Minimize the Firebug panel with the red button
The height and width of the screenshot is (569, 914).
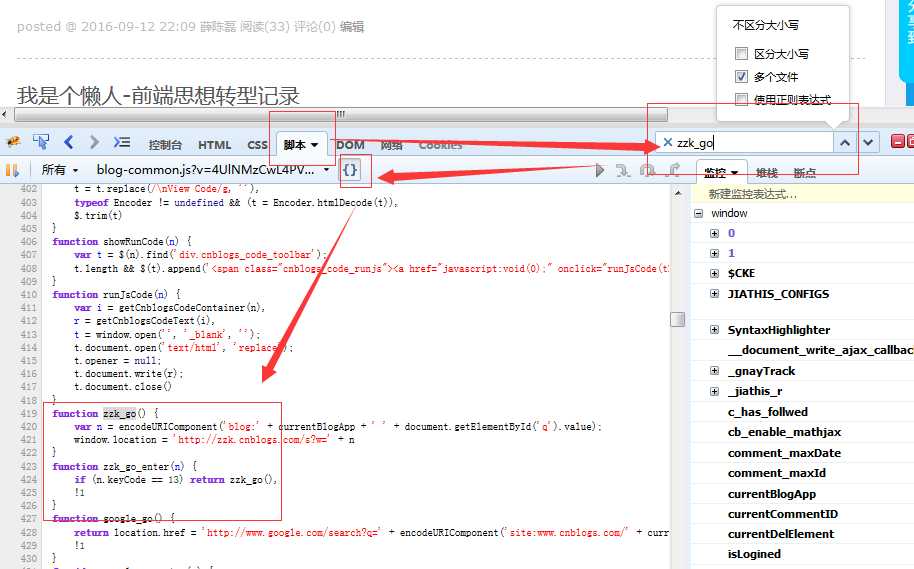[x=898, y=142]
